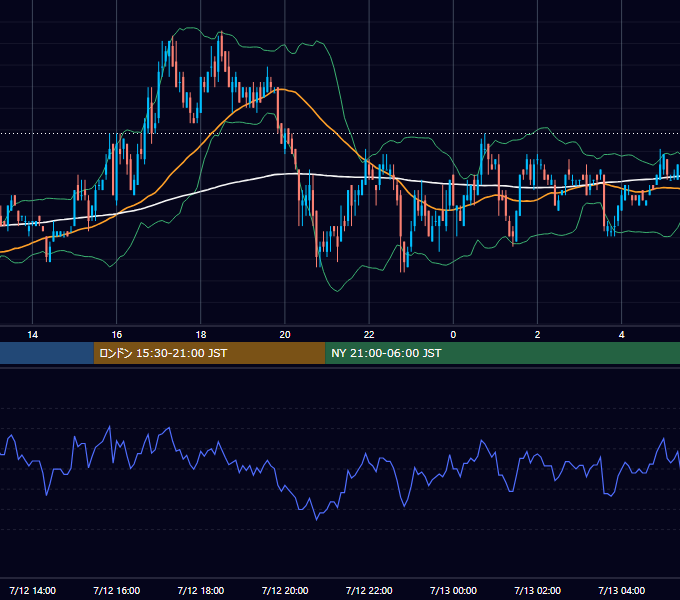Click the 4 hour label on the time axis

tap(621, 335)
